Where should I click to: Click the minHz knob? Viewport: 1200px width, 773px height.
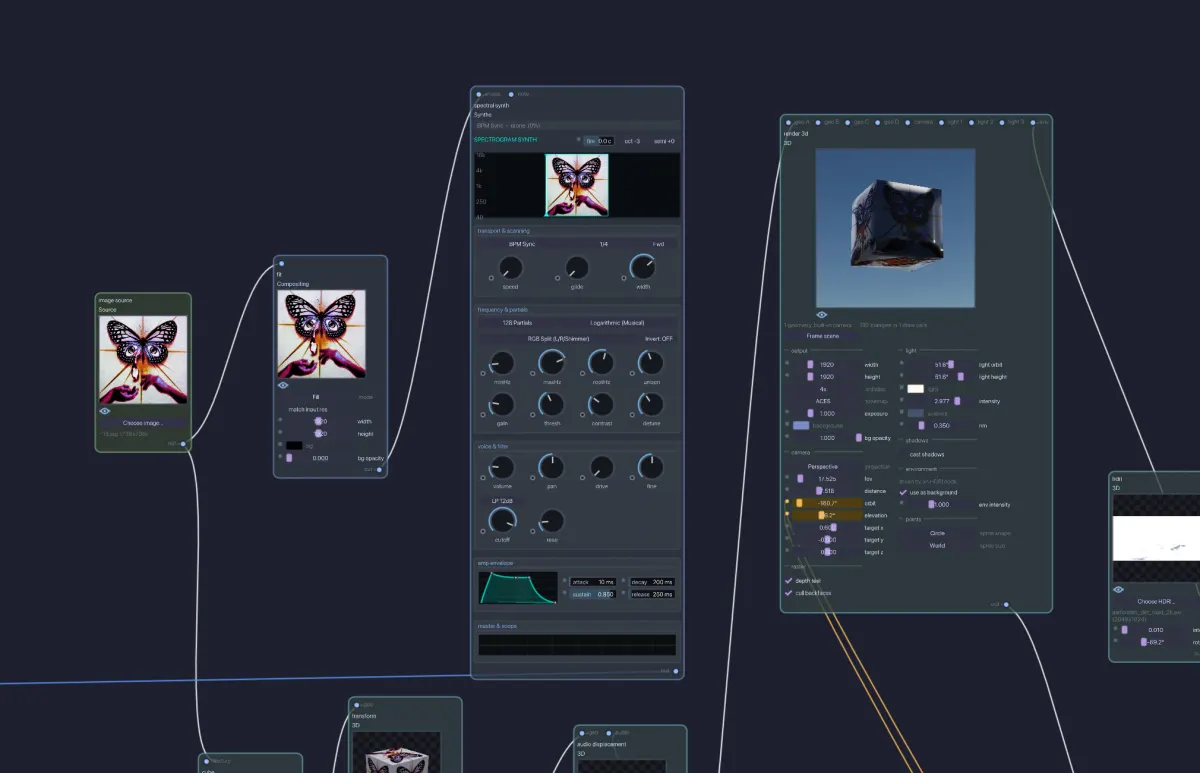point(501,363)
